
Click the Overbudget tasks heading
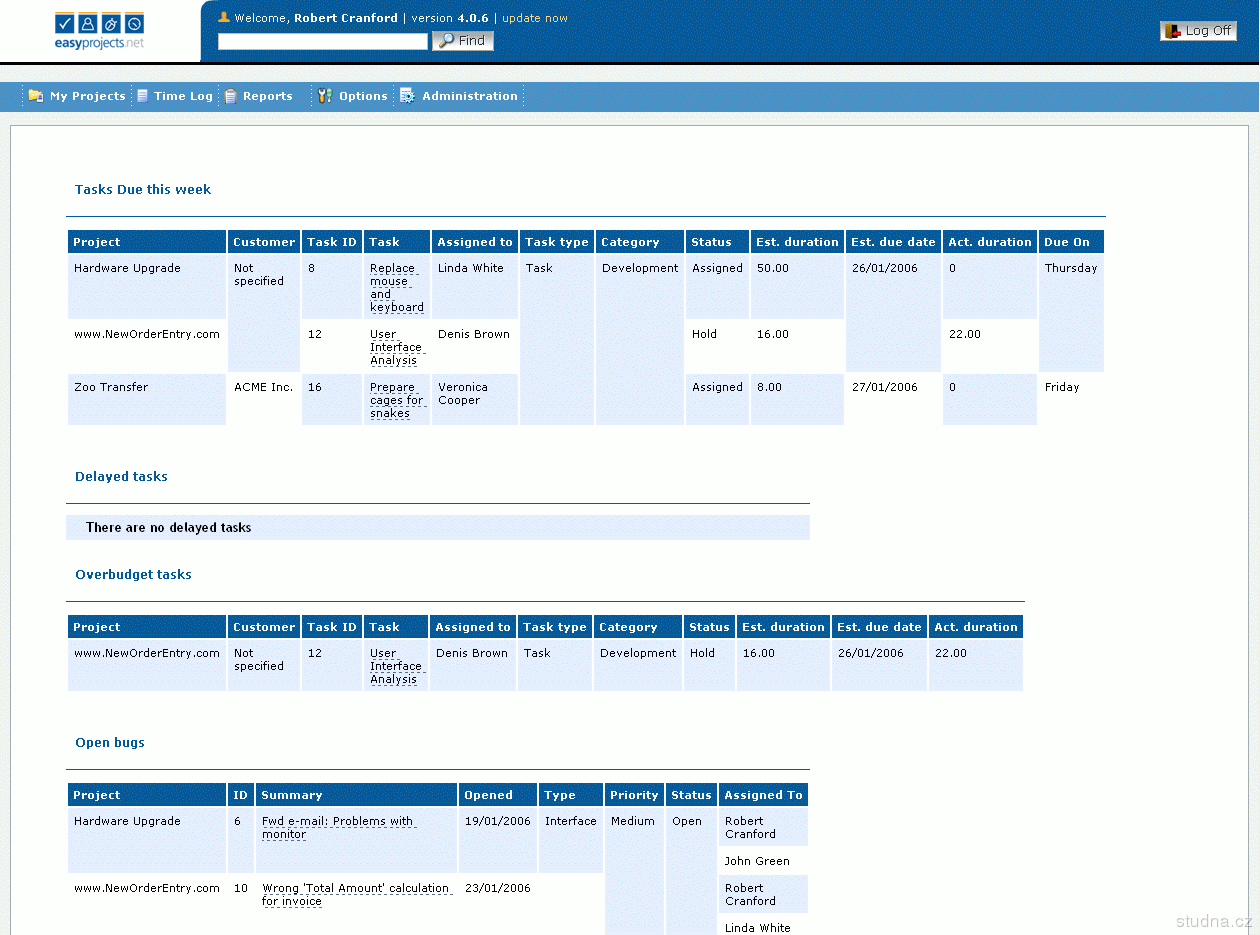point(133,575)
